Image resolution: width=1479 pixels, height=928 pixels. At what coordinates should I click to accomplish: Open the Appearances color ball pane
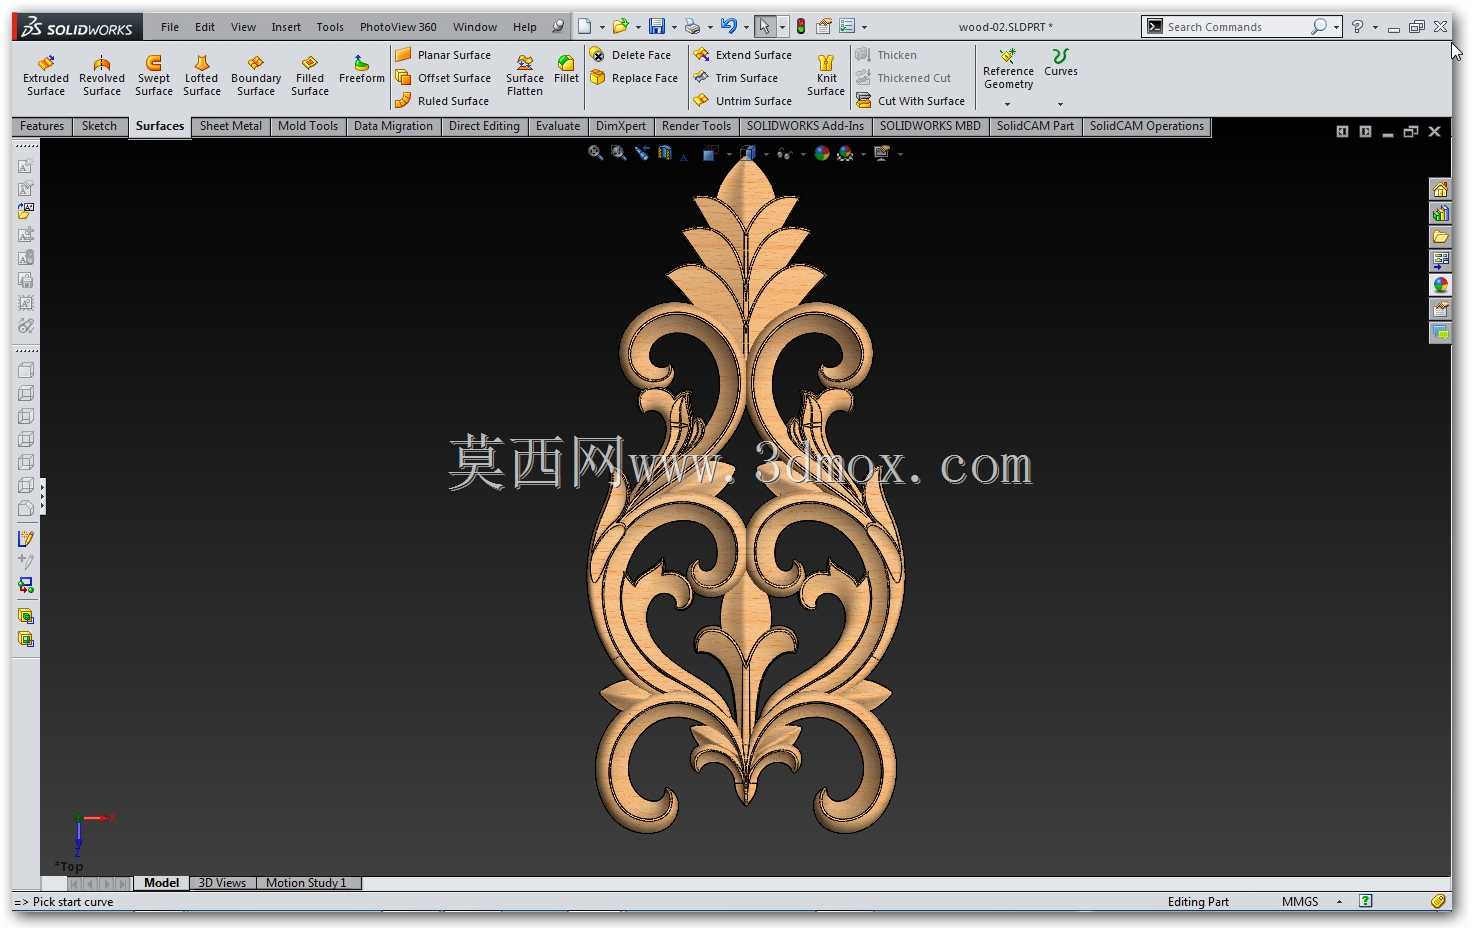pos(1440,285)
